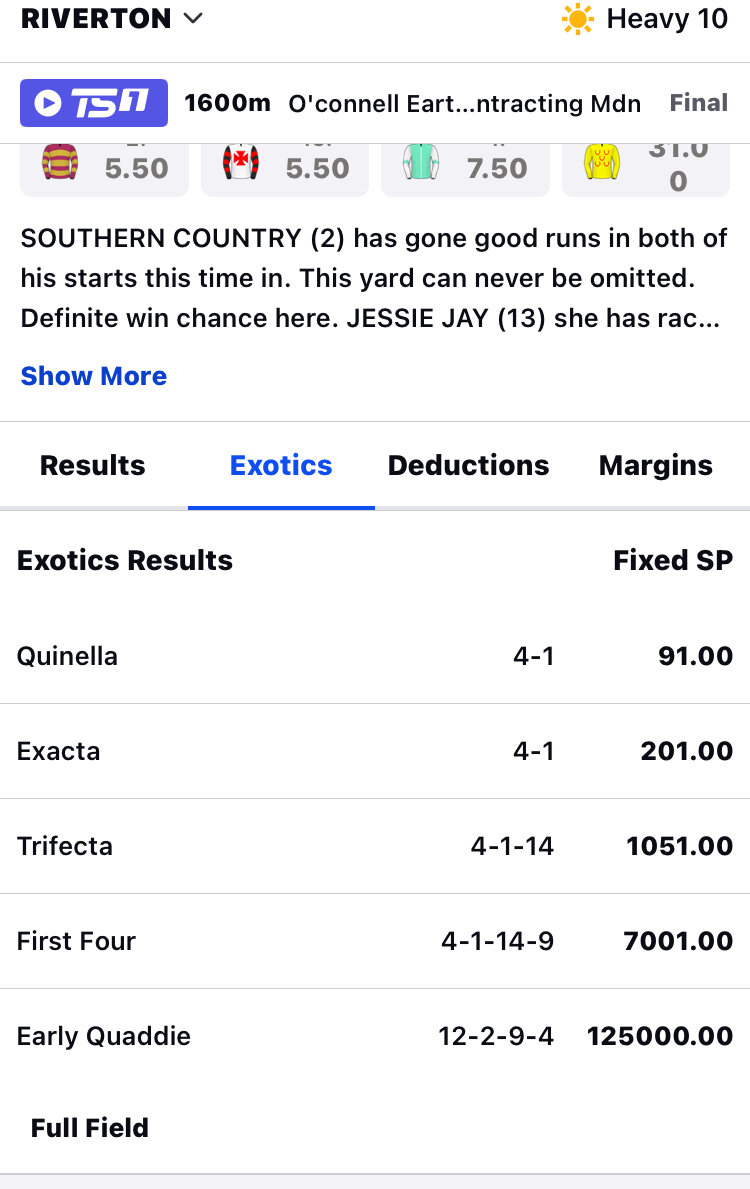Switch to the Margins tab

tap(655, 465)
